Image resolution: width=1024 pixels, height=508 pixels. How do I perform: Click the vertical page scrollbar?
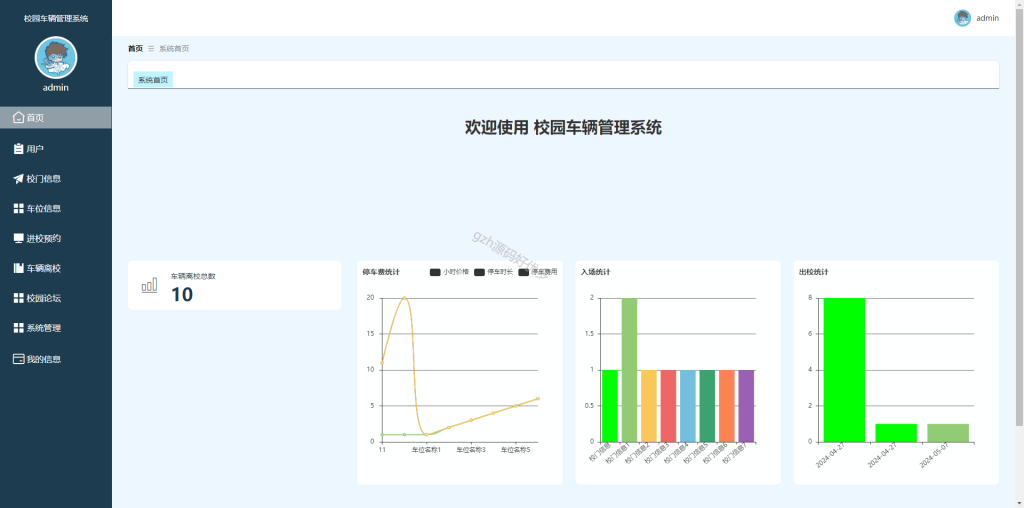1019,215
